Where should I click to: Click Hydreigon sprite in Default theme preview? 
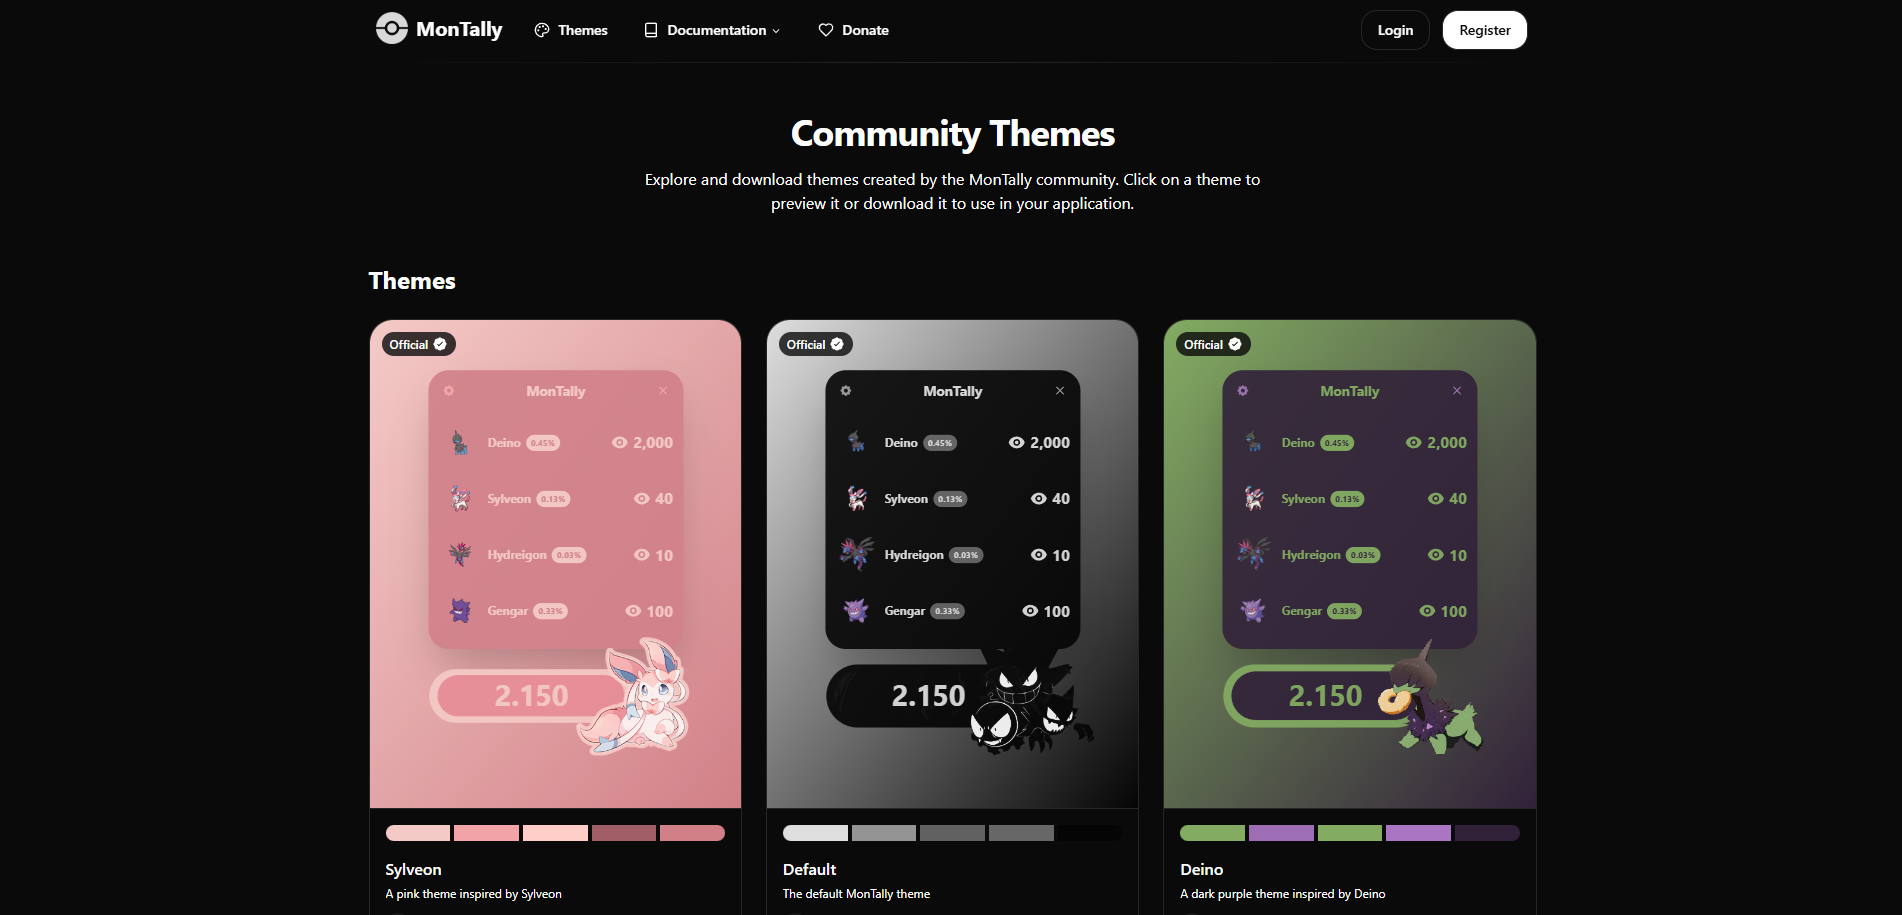tap(857, 553)
